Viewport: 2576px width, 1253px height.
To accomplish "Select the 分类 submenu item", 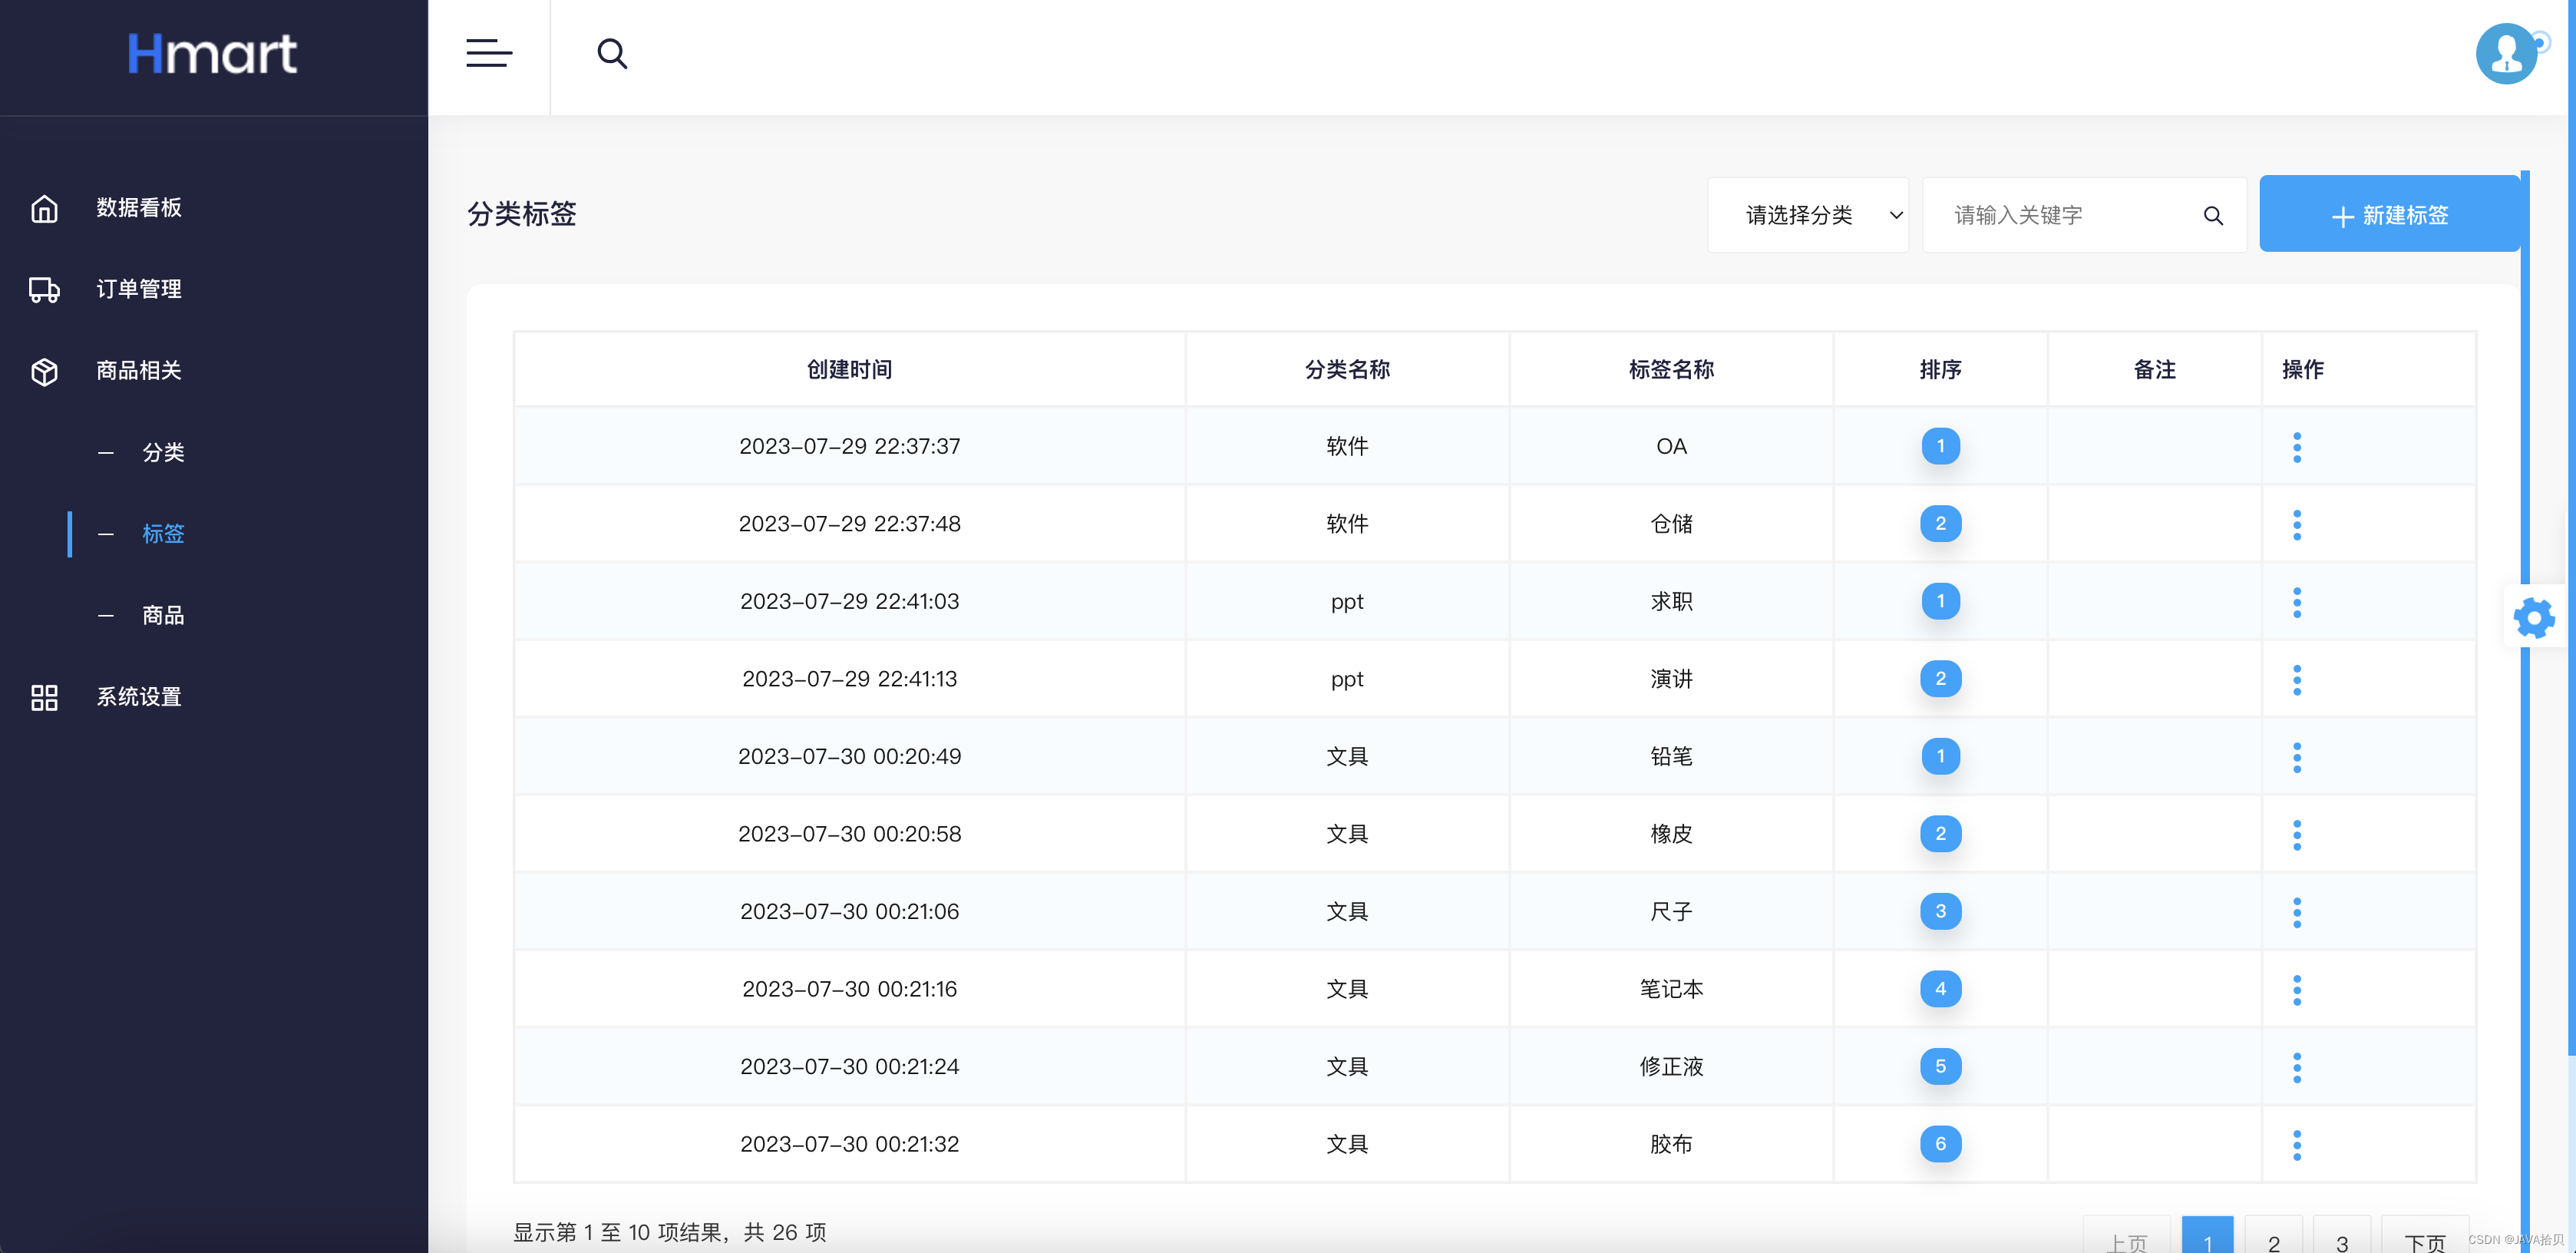I will (x=163, y=453).
